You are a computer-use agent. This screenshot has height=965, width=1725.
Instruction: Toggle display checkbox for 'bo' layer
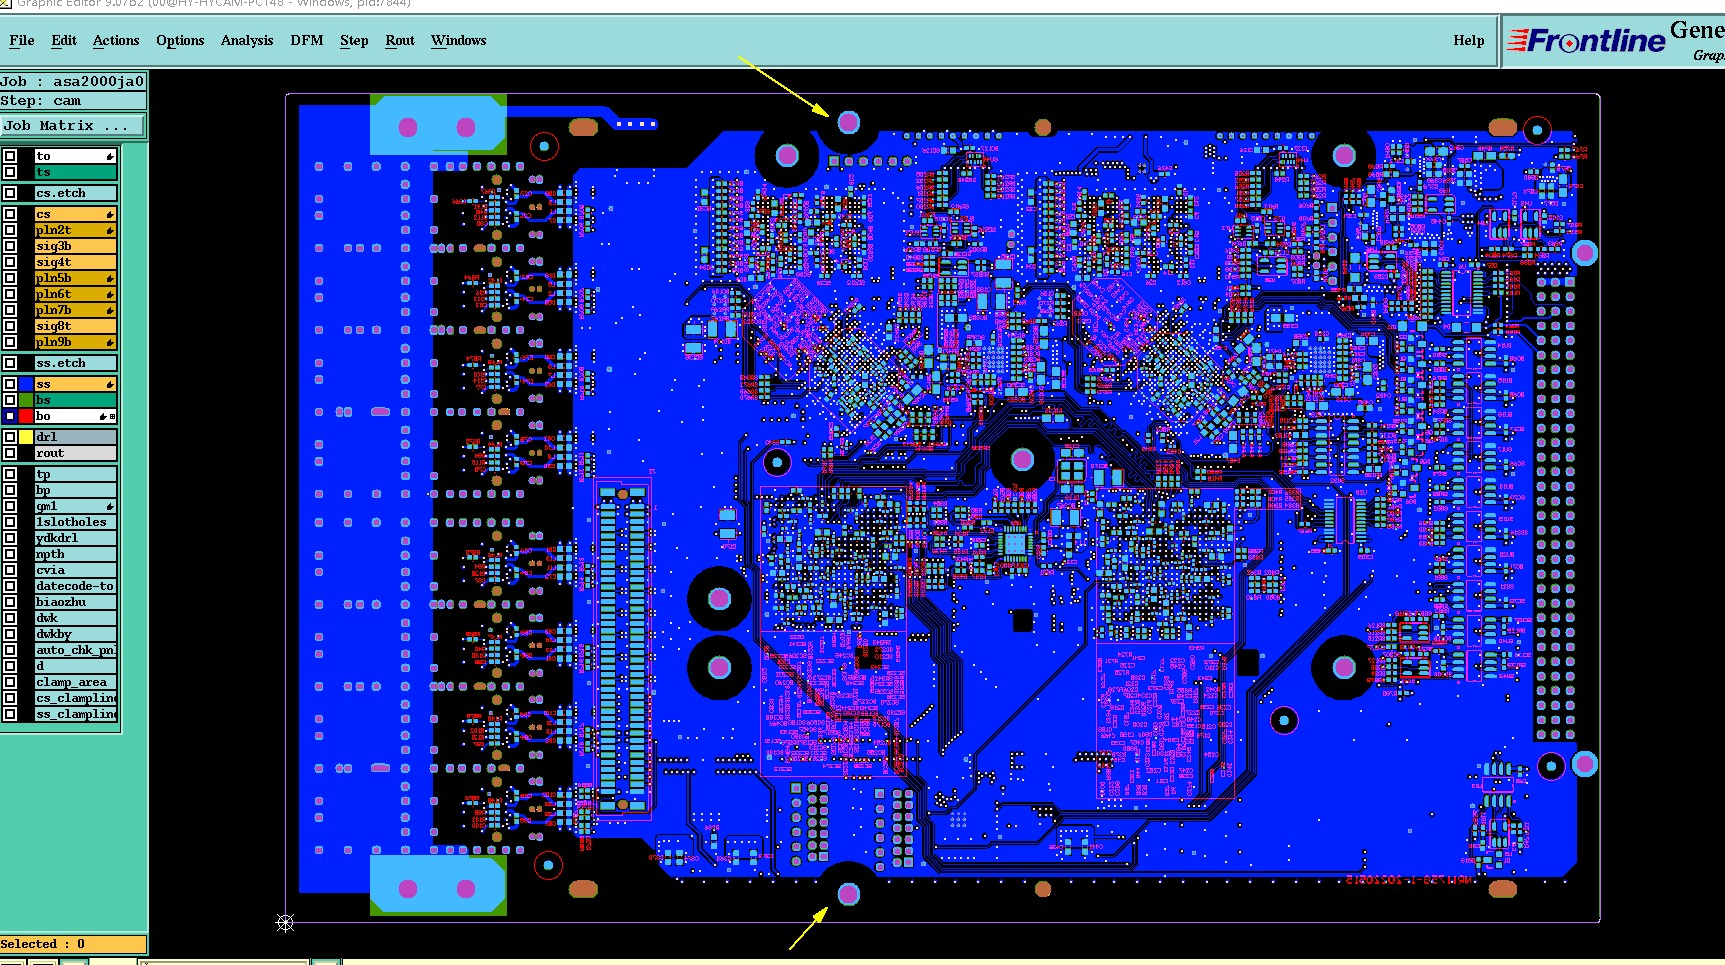(x=10, y=416)
